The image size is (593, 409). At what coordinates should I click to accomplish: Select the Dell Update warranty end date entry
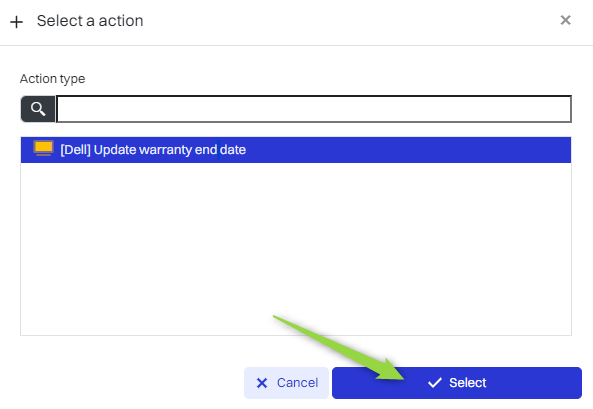pos(296,150)
